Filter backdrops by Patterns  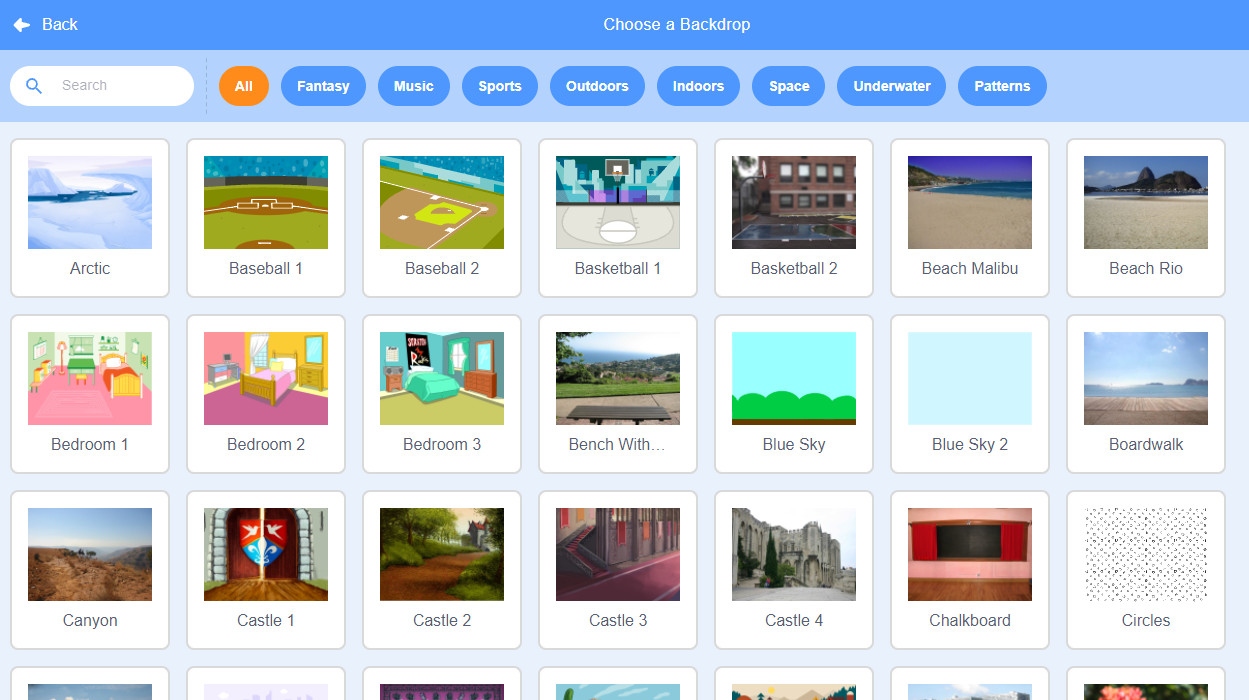(1002, 86)
